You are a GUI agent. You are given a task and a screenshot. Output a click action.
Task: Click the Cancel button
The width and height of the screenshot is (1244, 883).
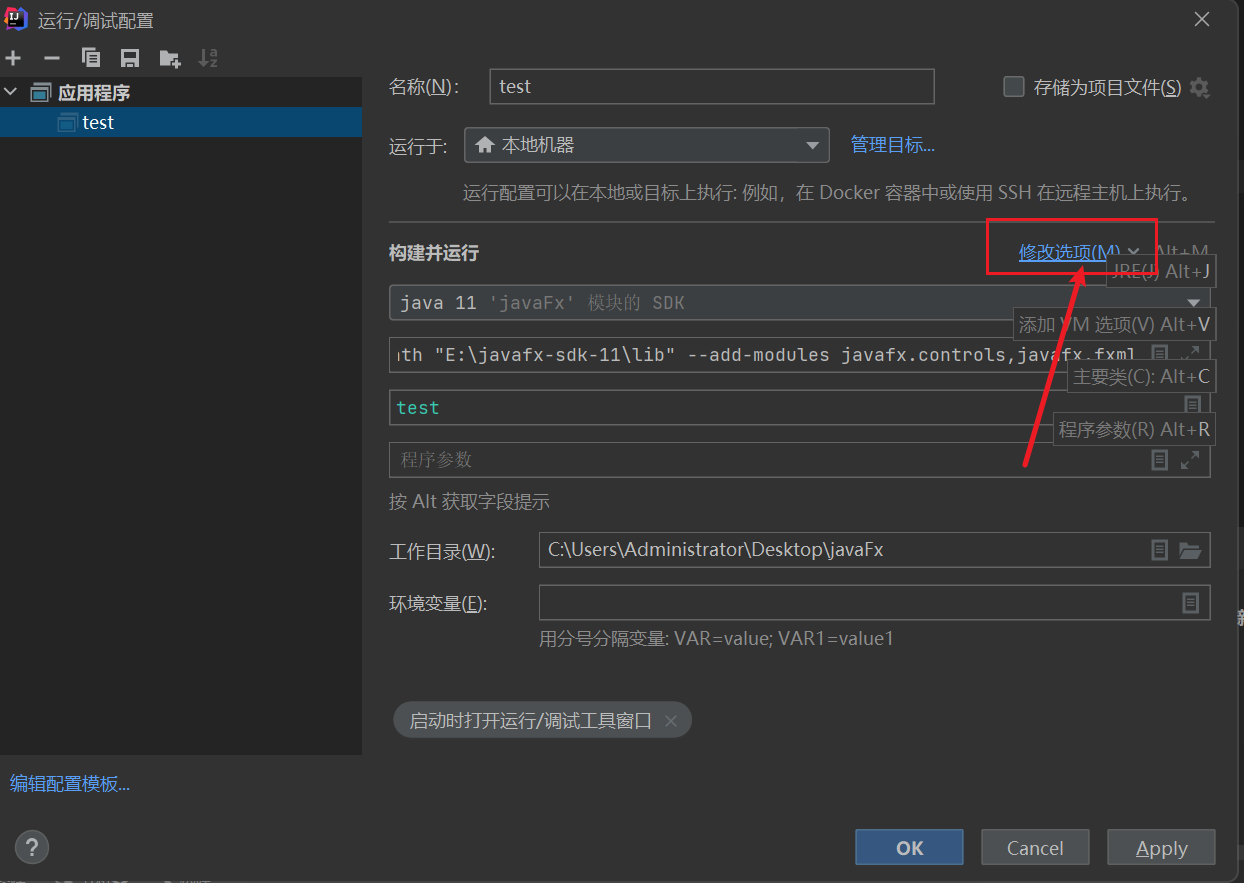tap(1035, 847)
